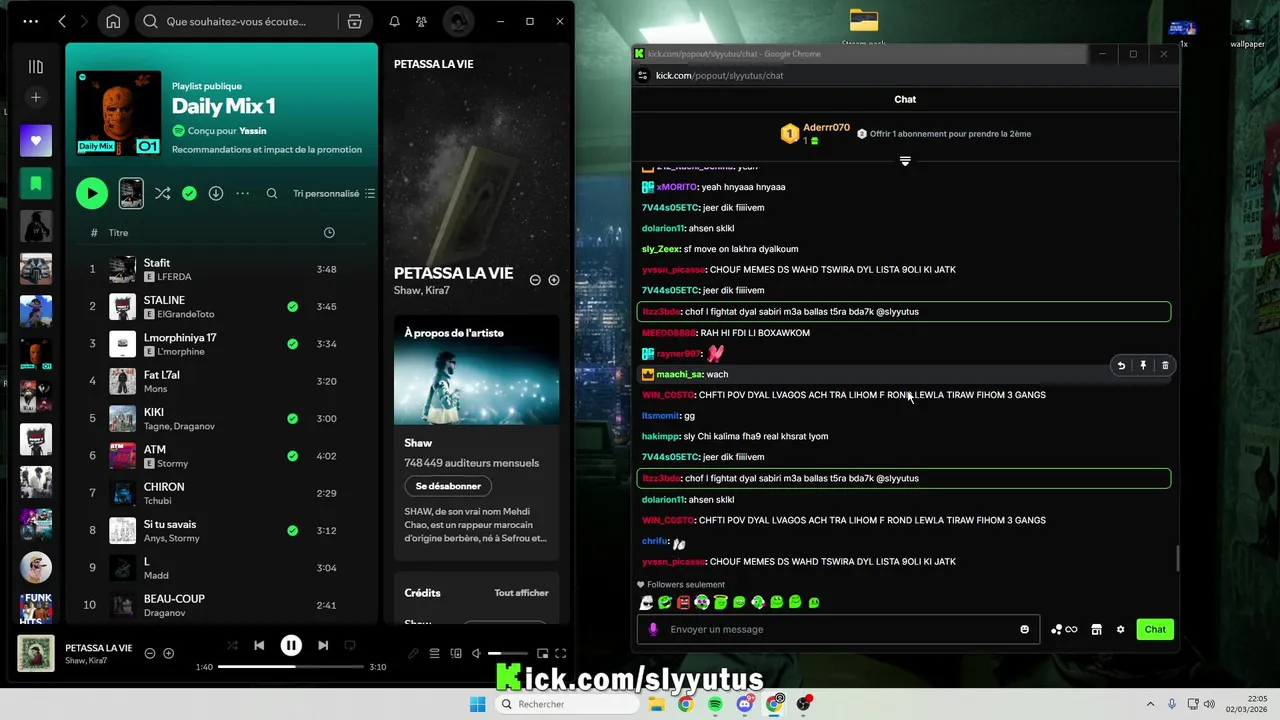1280x720 pixels.
Task: Enter Spotify fullscreen mode
Action: point(561,653)
